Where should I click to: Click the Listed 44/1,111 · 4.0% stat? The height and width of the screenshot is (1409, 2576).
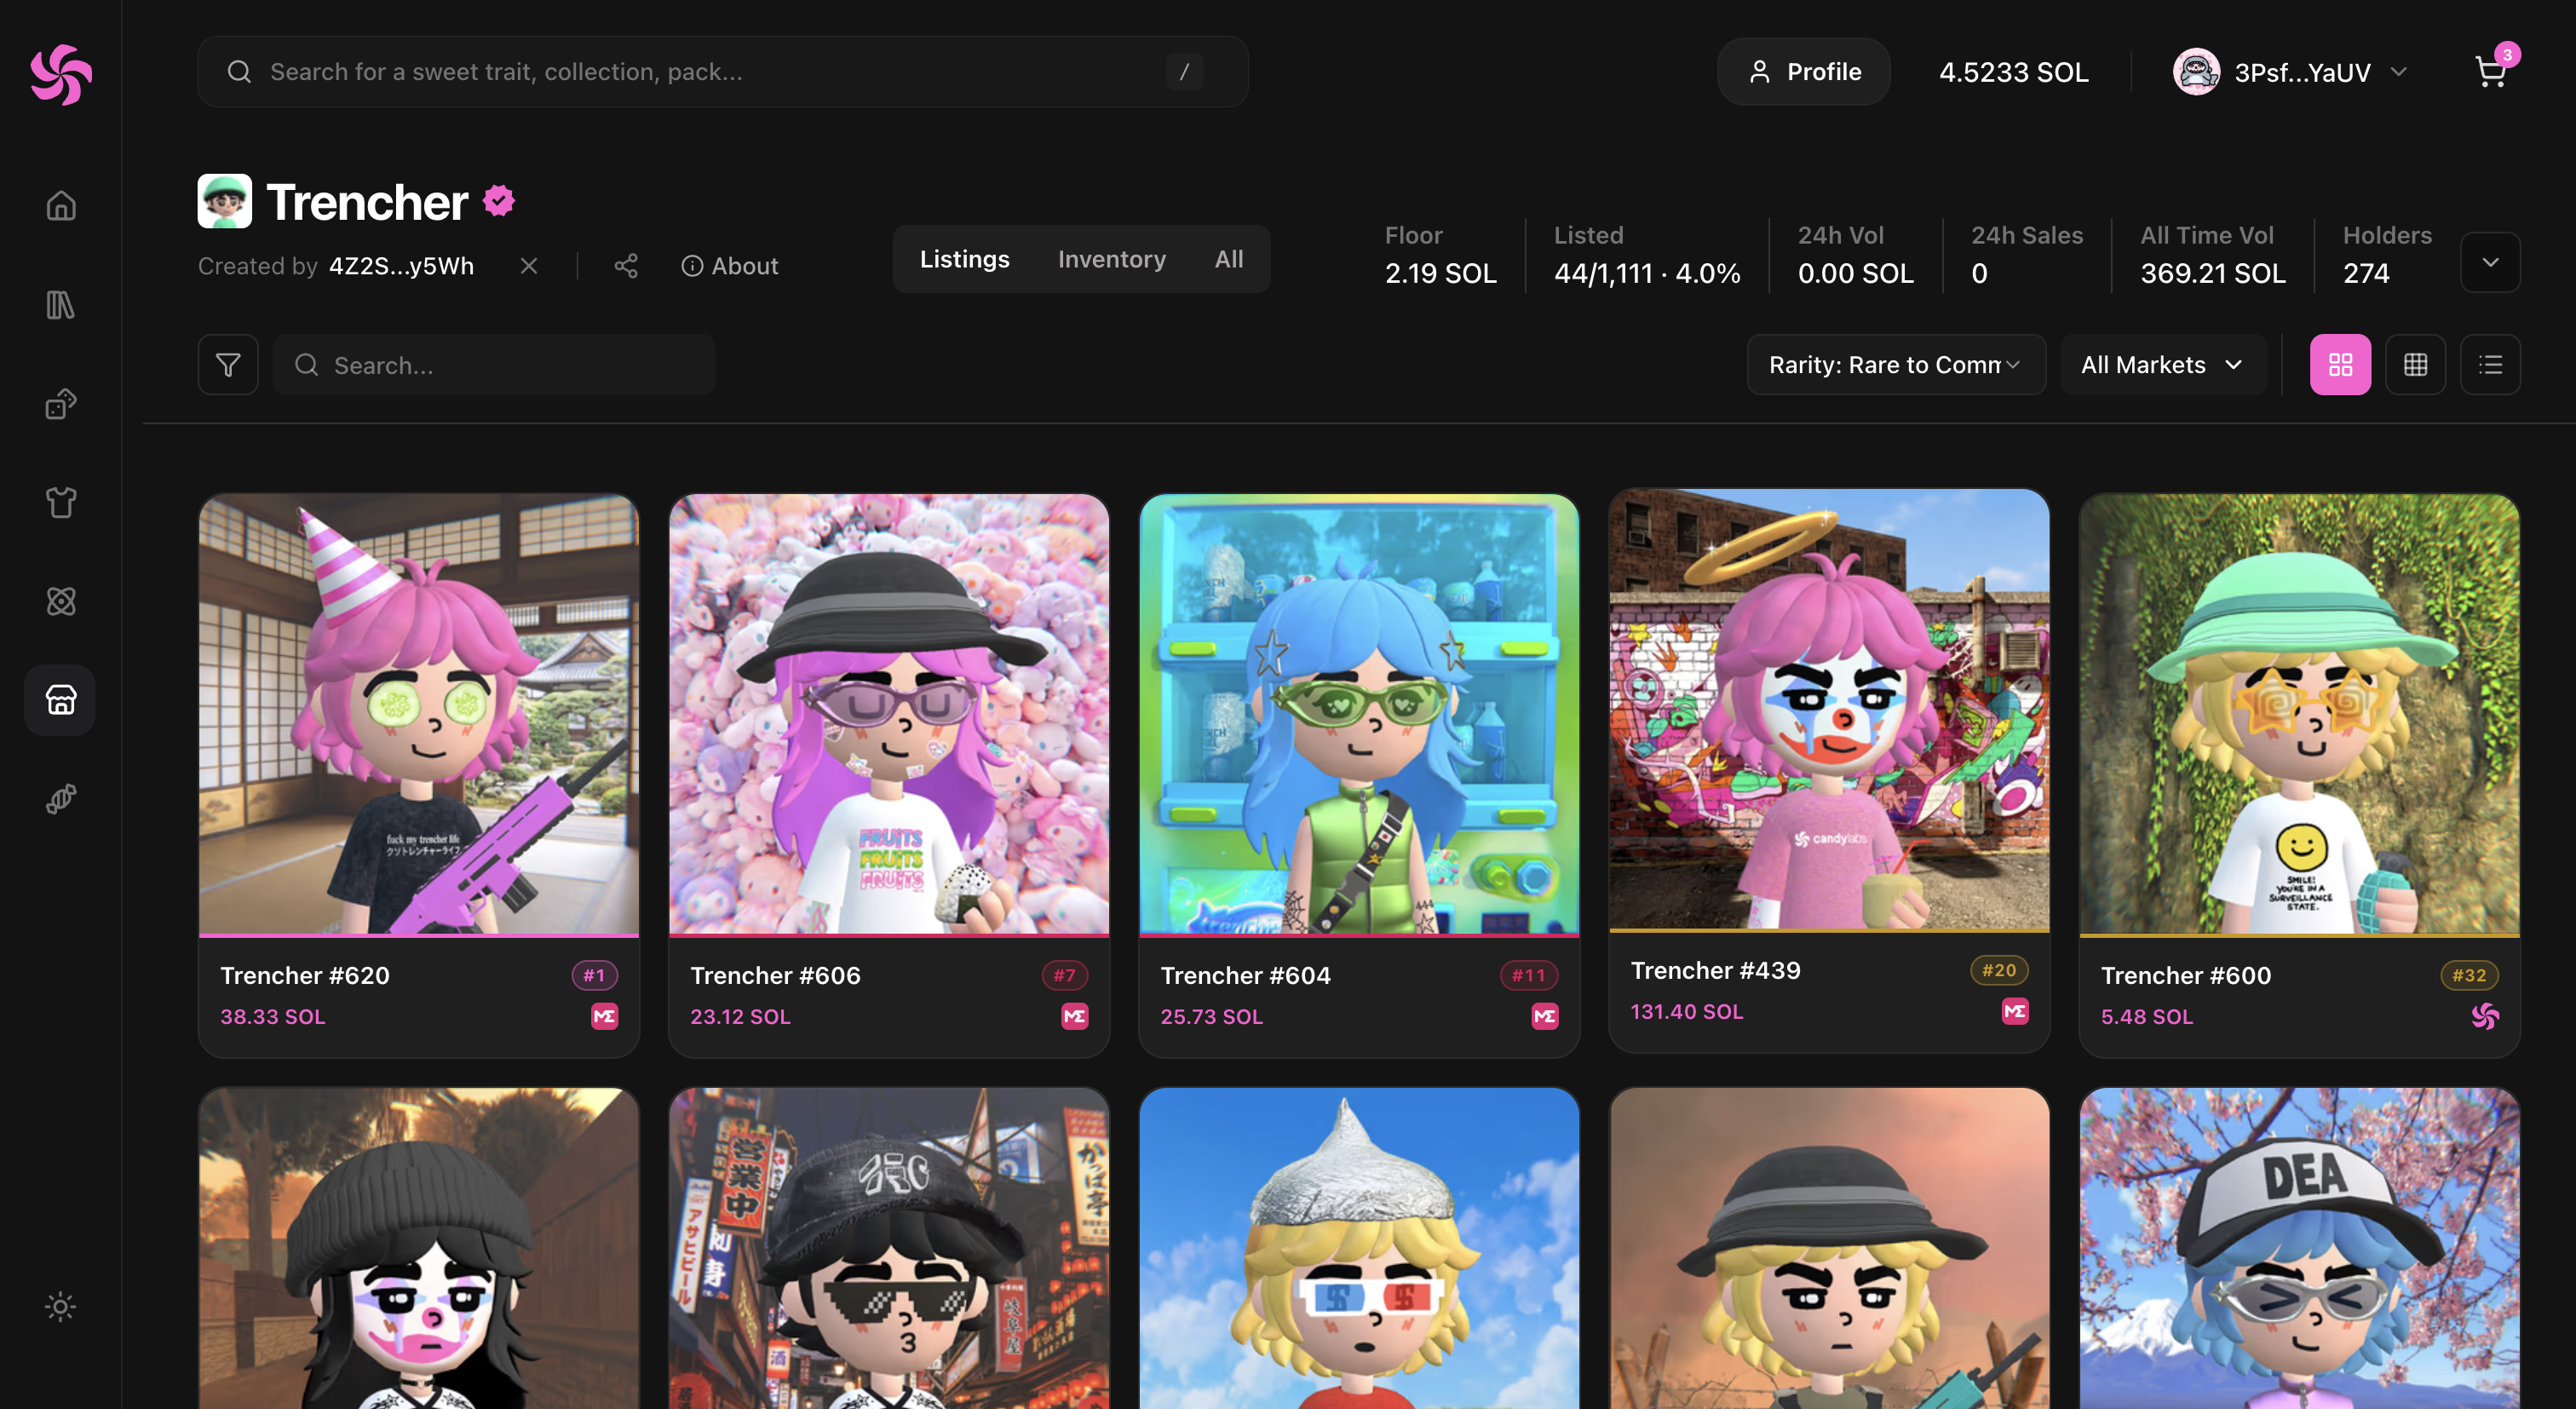click(x=1647, y=256)
